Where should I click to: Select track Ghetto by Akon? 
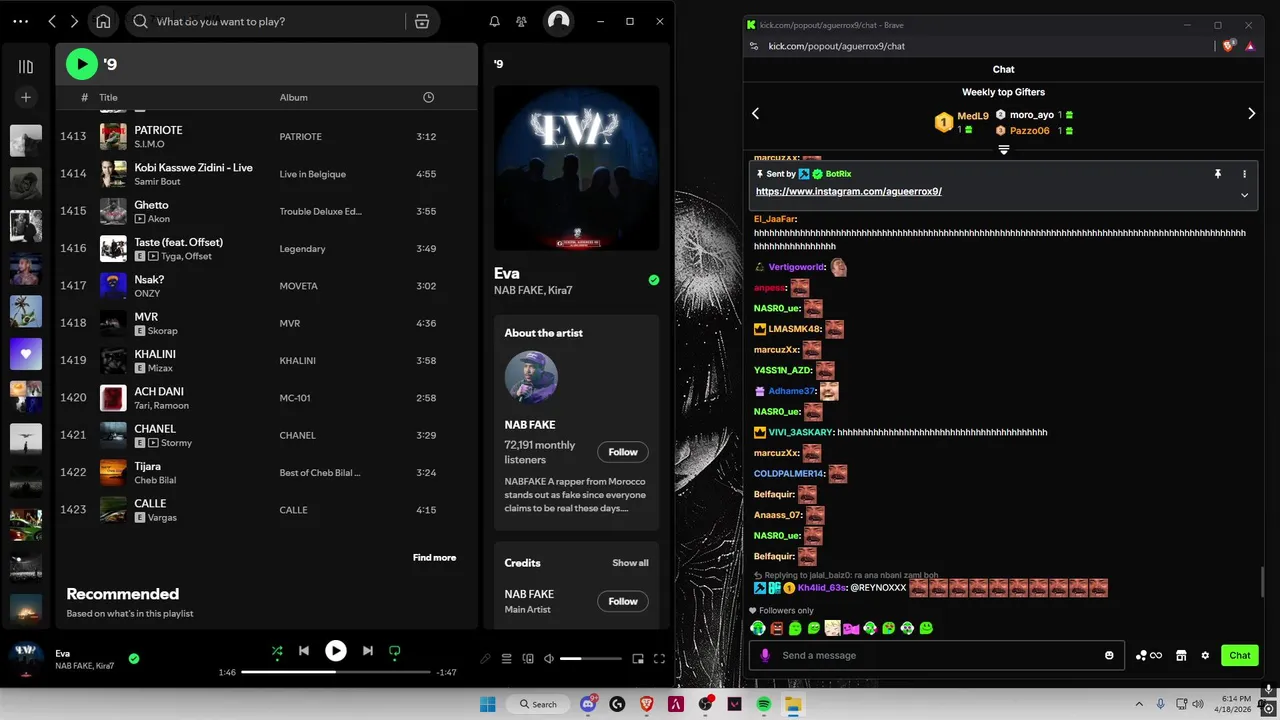tap(266, 211)
